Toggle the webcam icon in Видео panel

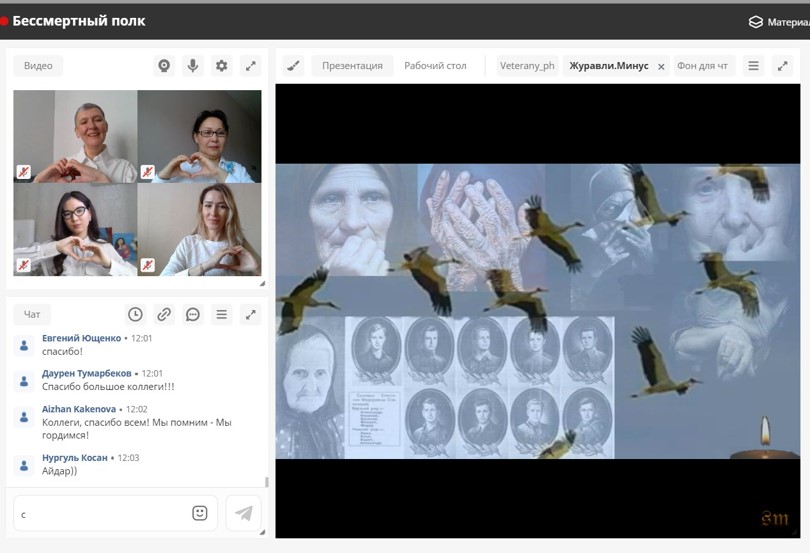(164, 66)
